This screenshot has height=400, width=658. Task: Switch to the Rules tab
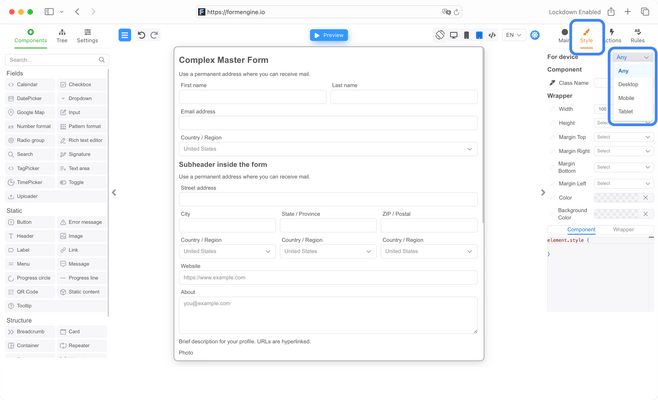pos(637,37)
